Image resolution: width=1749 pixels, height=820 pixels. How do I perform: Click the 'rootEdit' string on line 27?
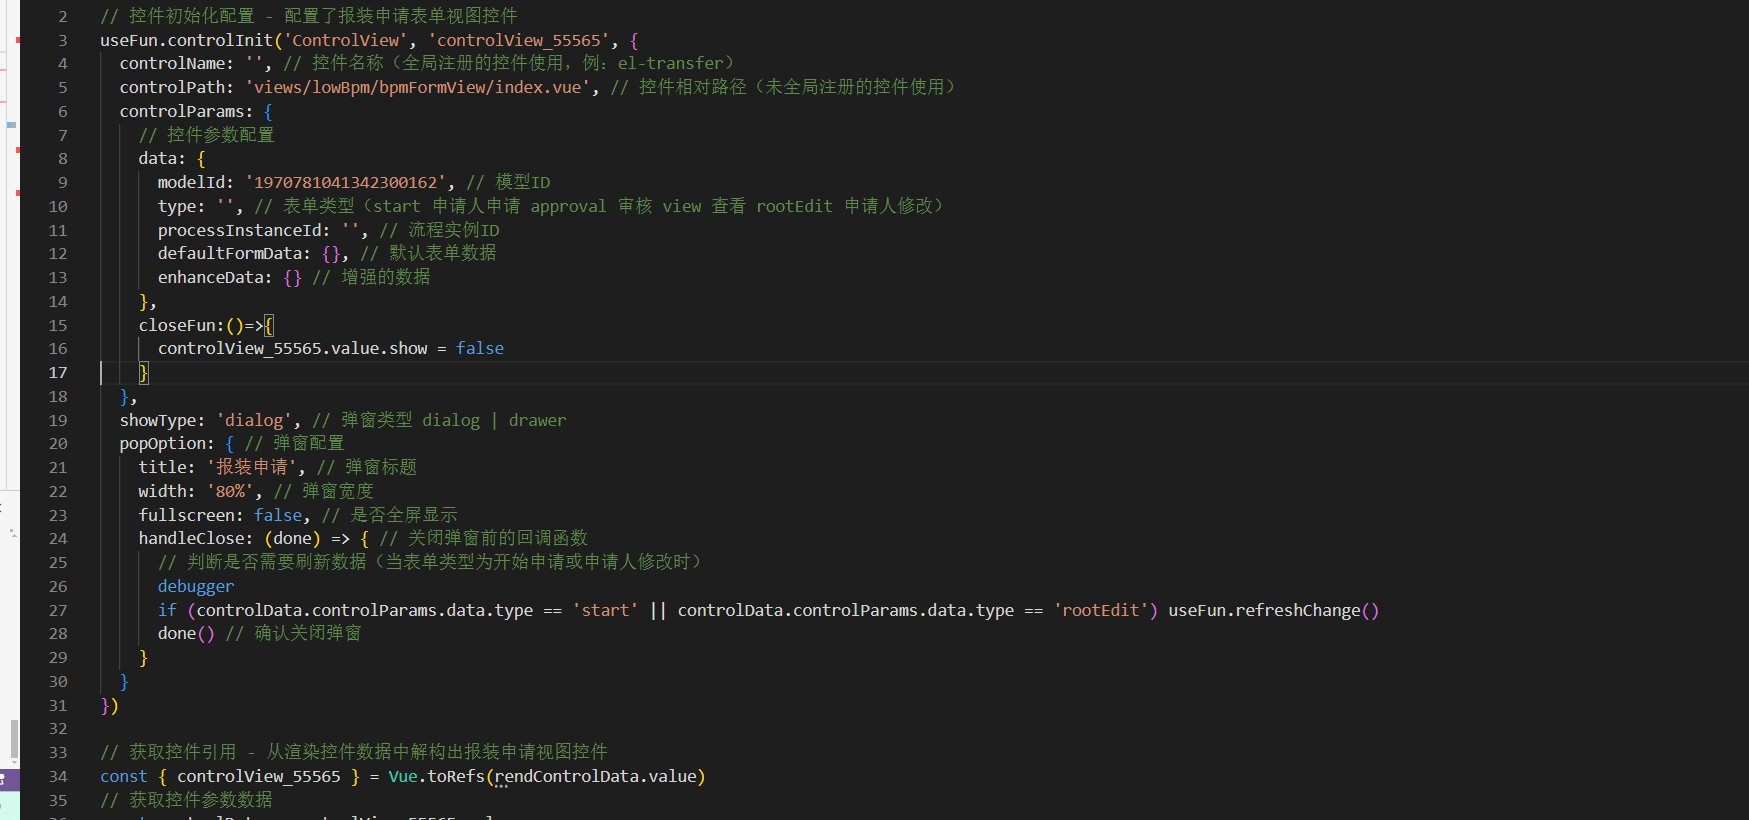(1100, 611)
